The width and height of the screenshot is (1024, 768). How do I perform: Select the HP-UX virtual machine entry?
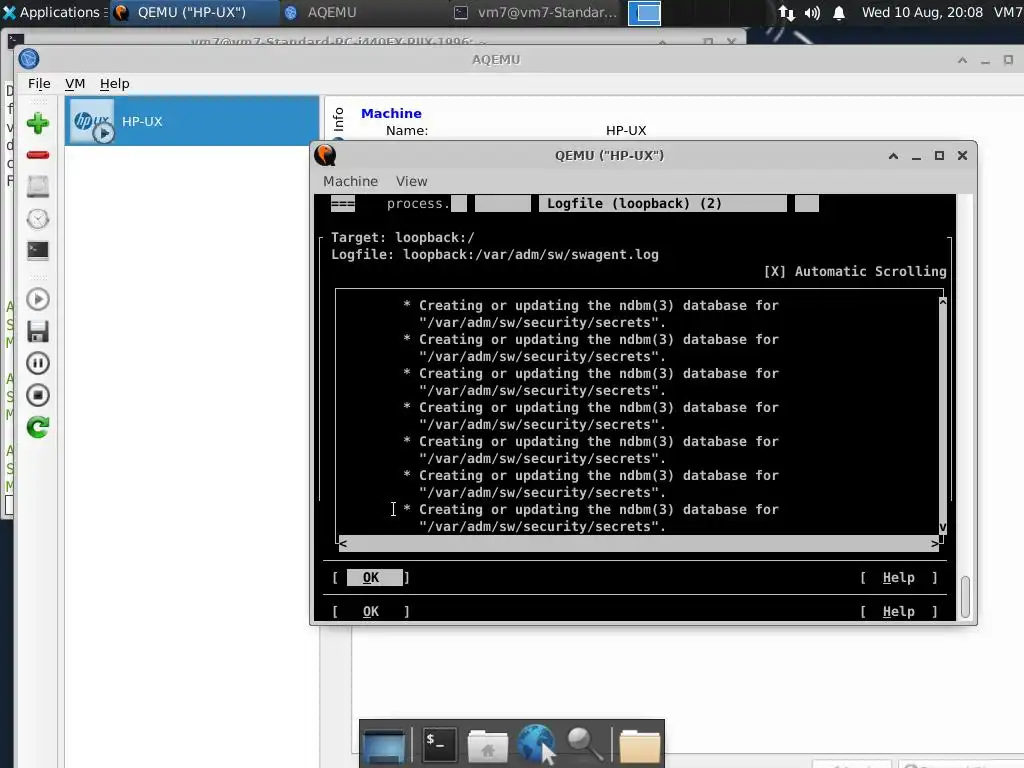192,121
